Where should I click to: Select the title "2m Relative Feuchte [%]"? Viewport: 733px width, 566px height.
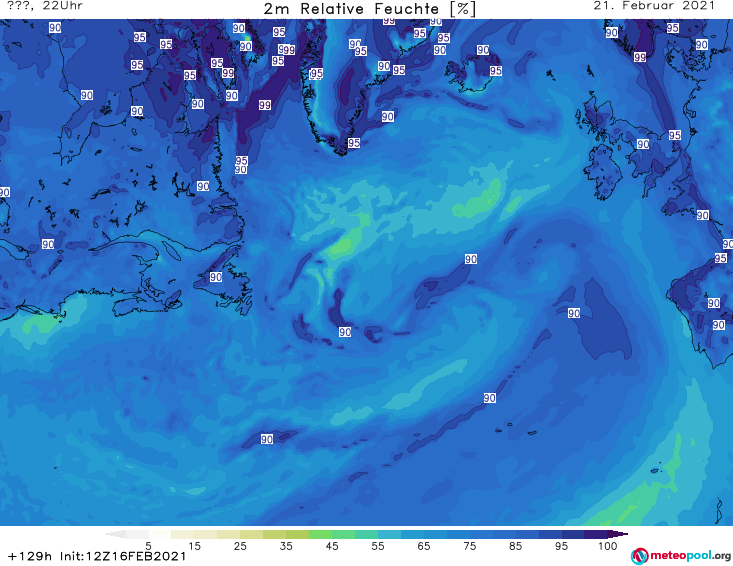pos(369,9)
